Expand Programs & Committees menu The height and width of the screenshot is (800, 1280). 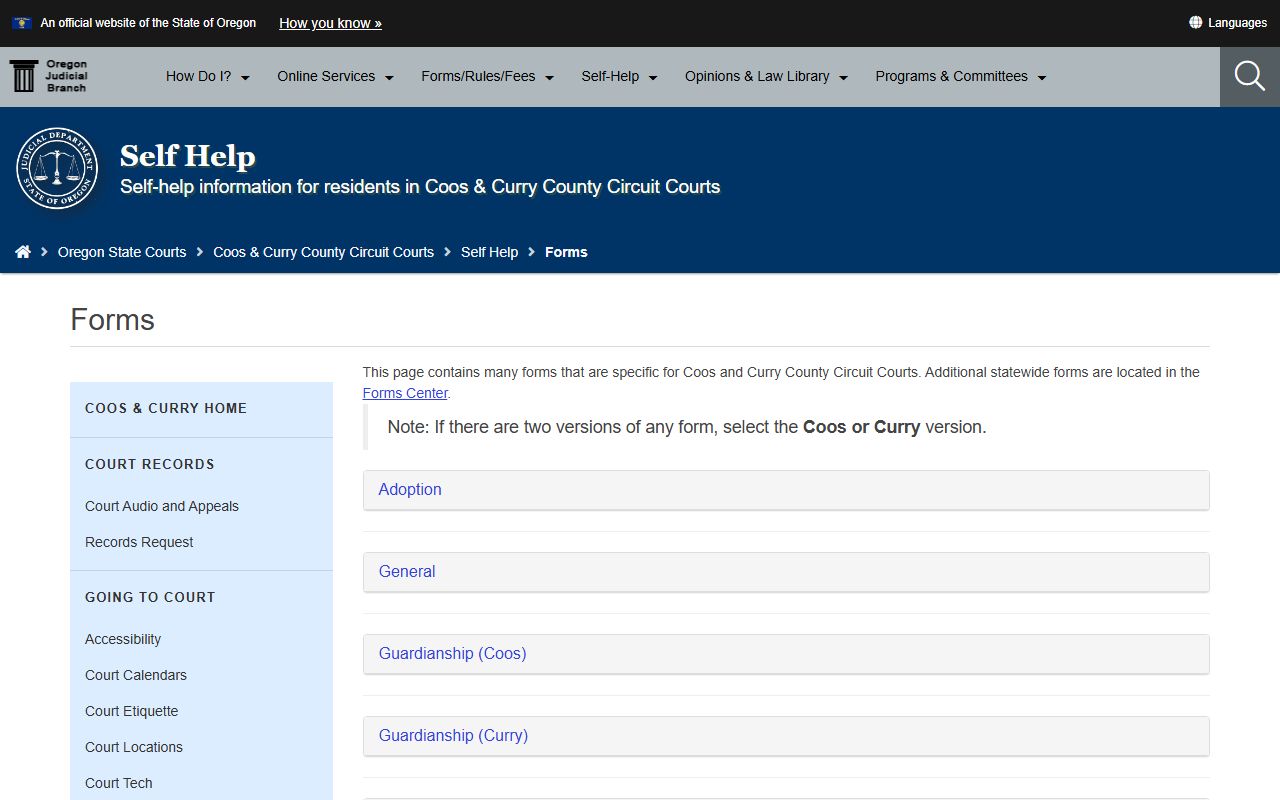click(961, 76)
